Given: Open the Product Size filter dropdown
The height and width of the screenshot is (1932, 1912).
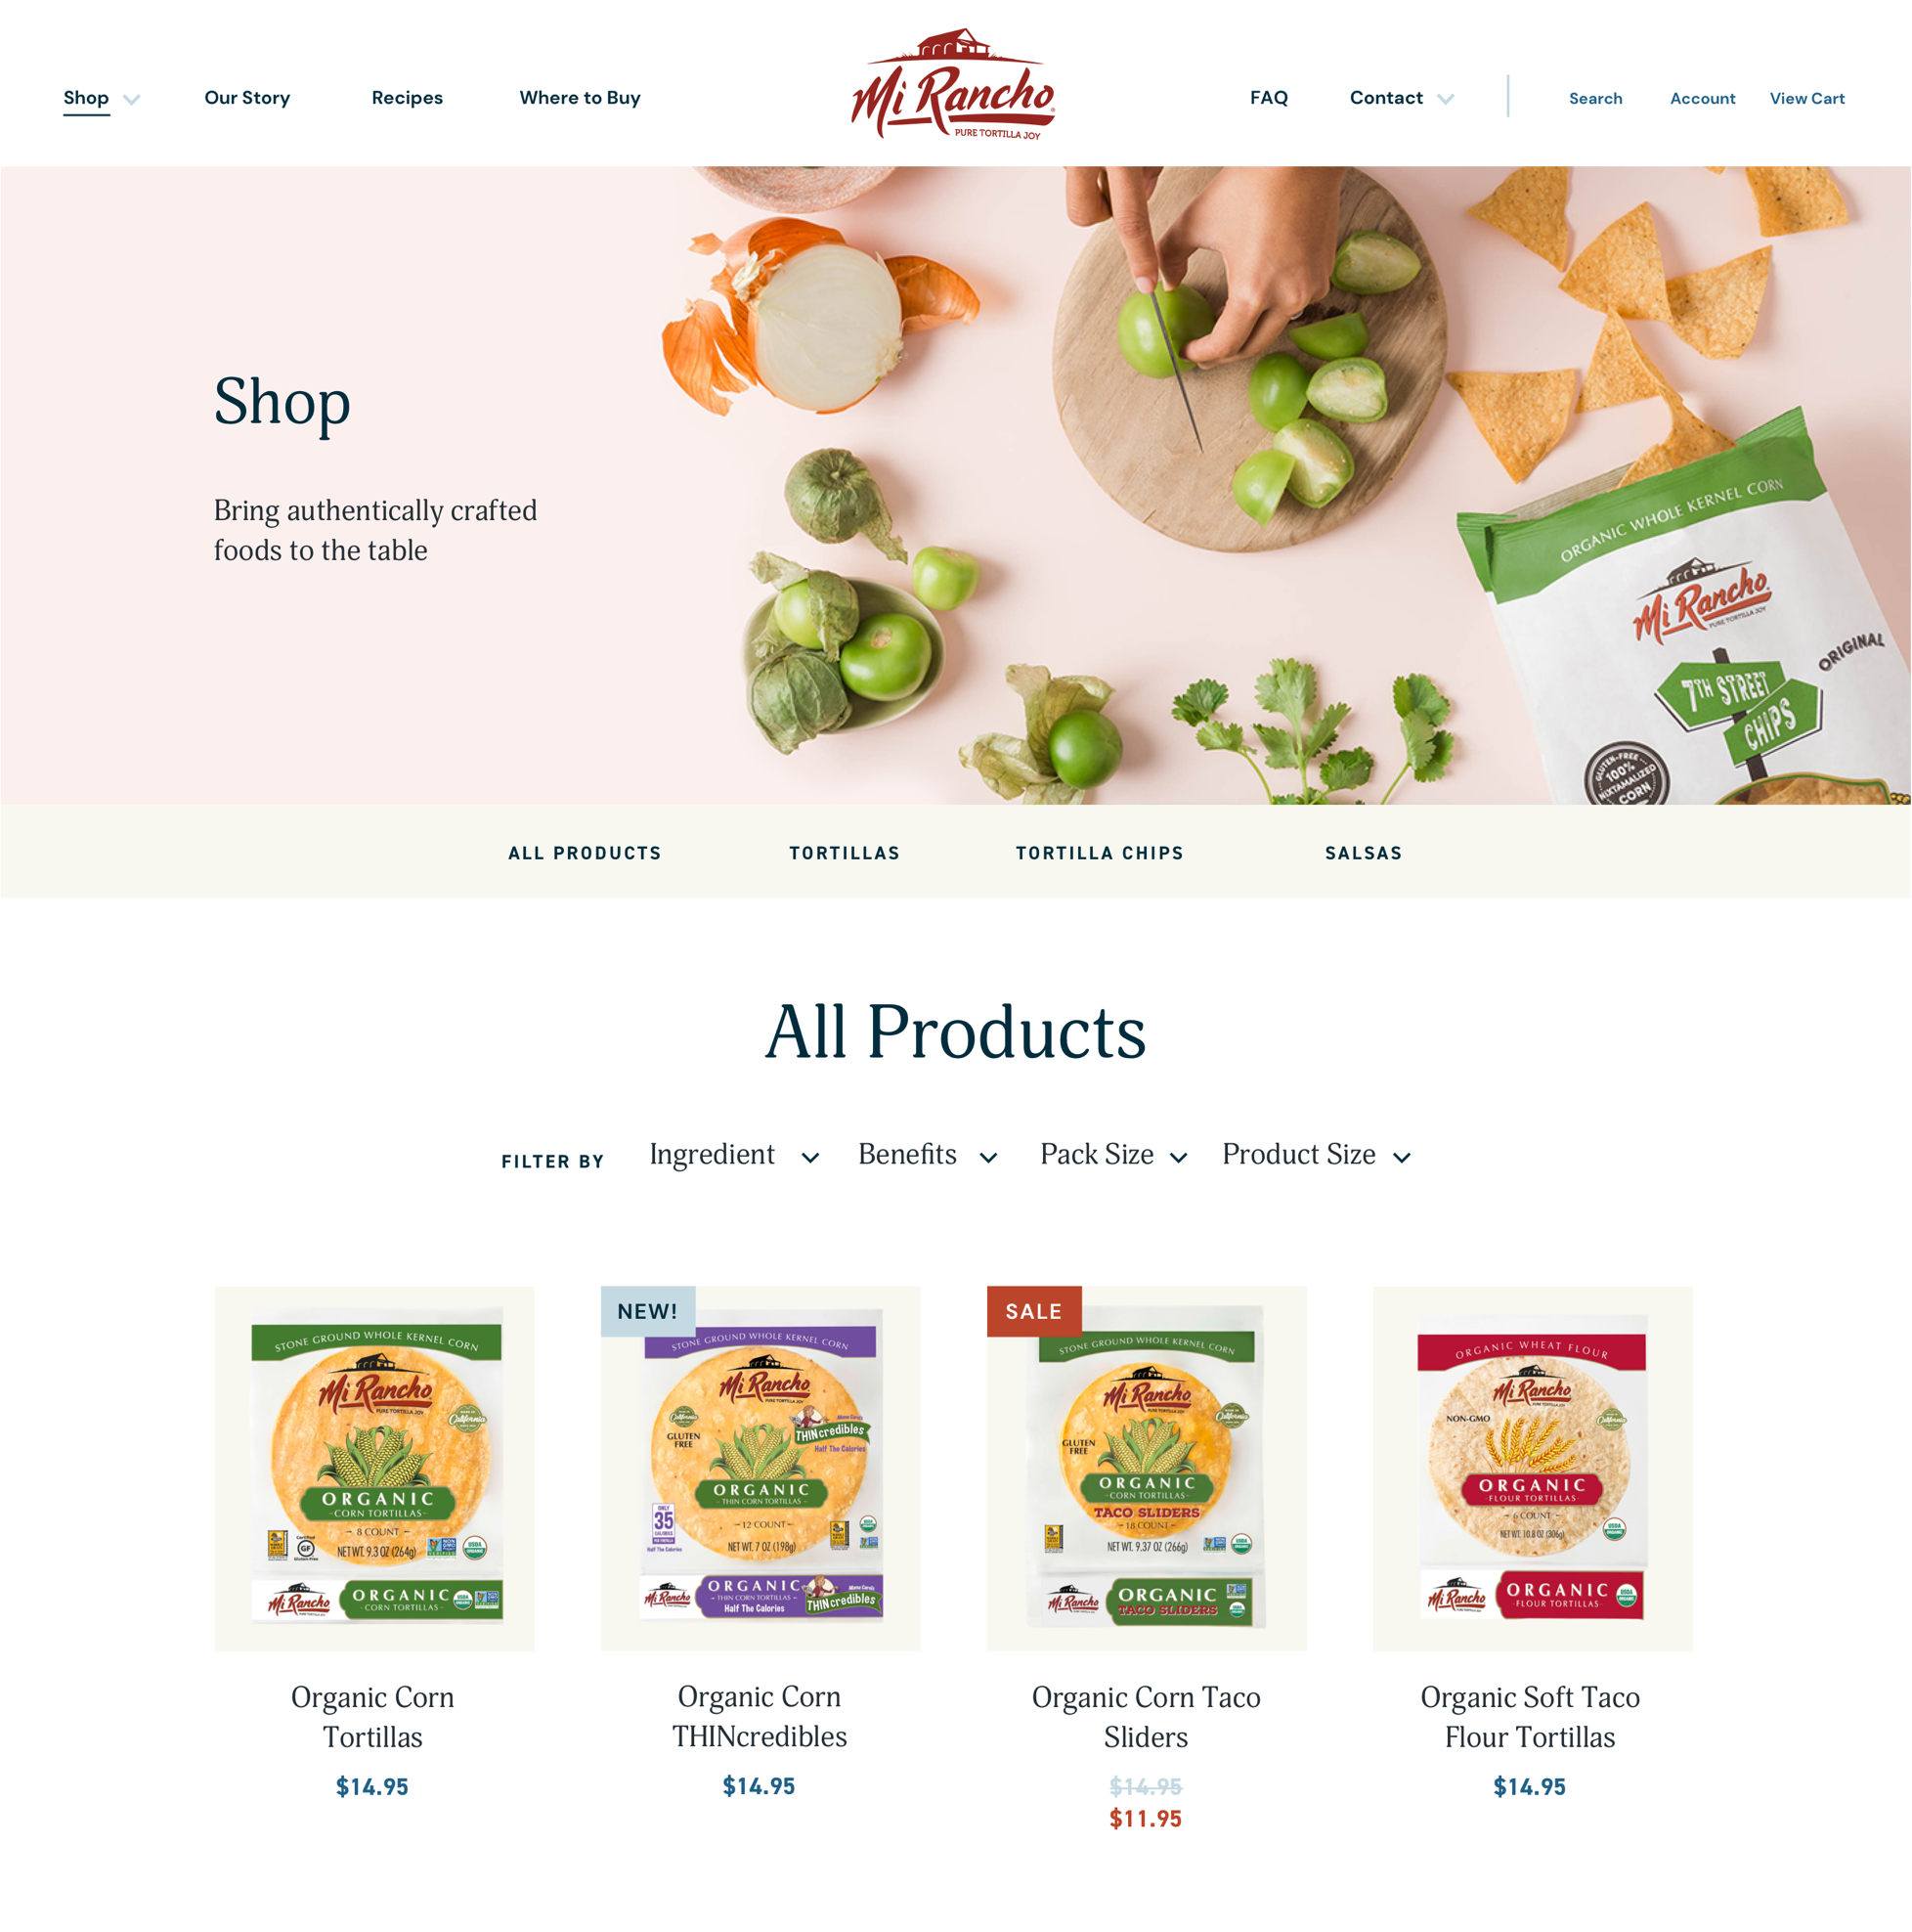Looking at the screenshot, I should click(1316, 1155).
